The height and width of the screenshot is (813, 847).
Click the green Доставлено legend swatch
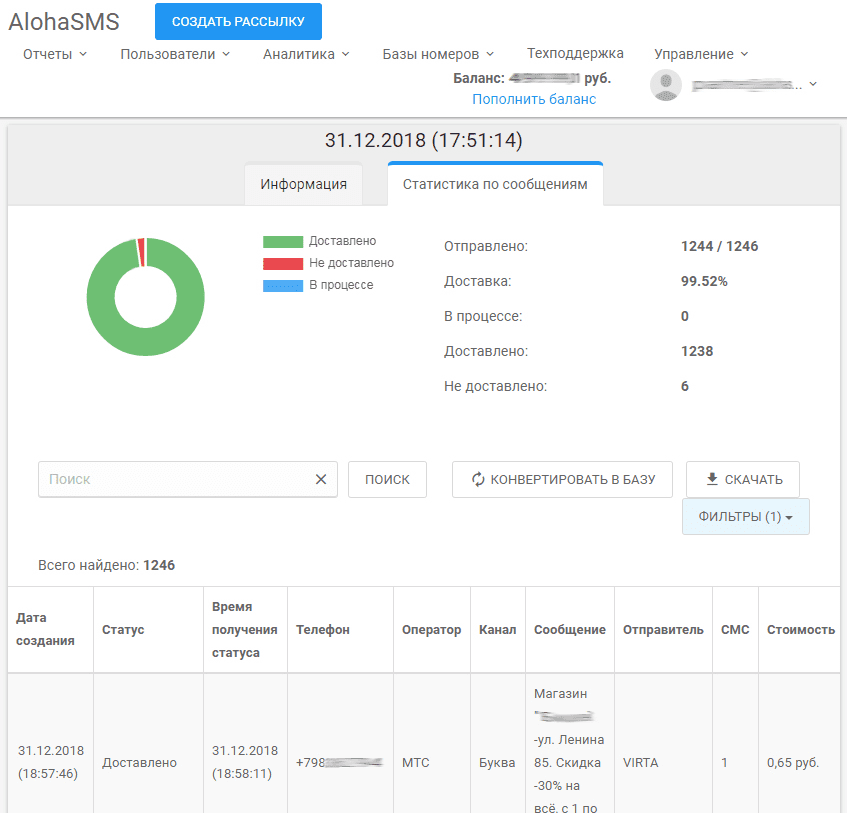tap(283, 241)
